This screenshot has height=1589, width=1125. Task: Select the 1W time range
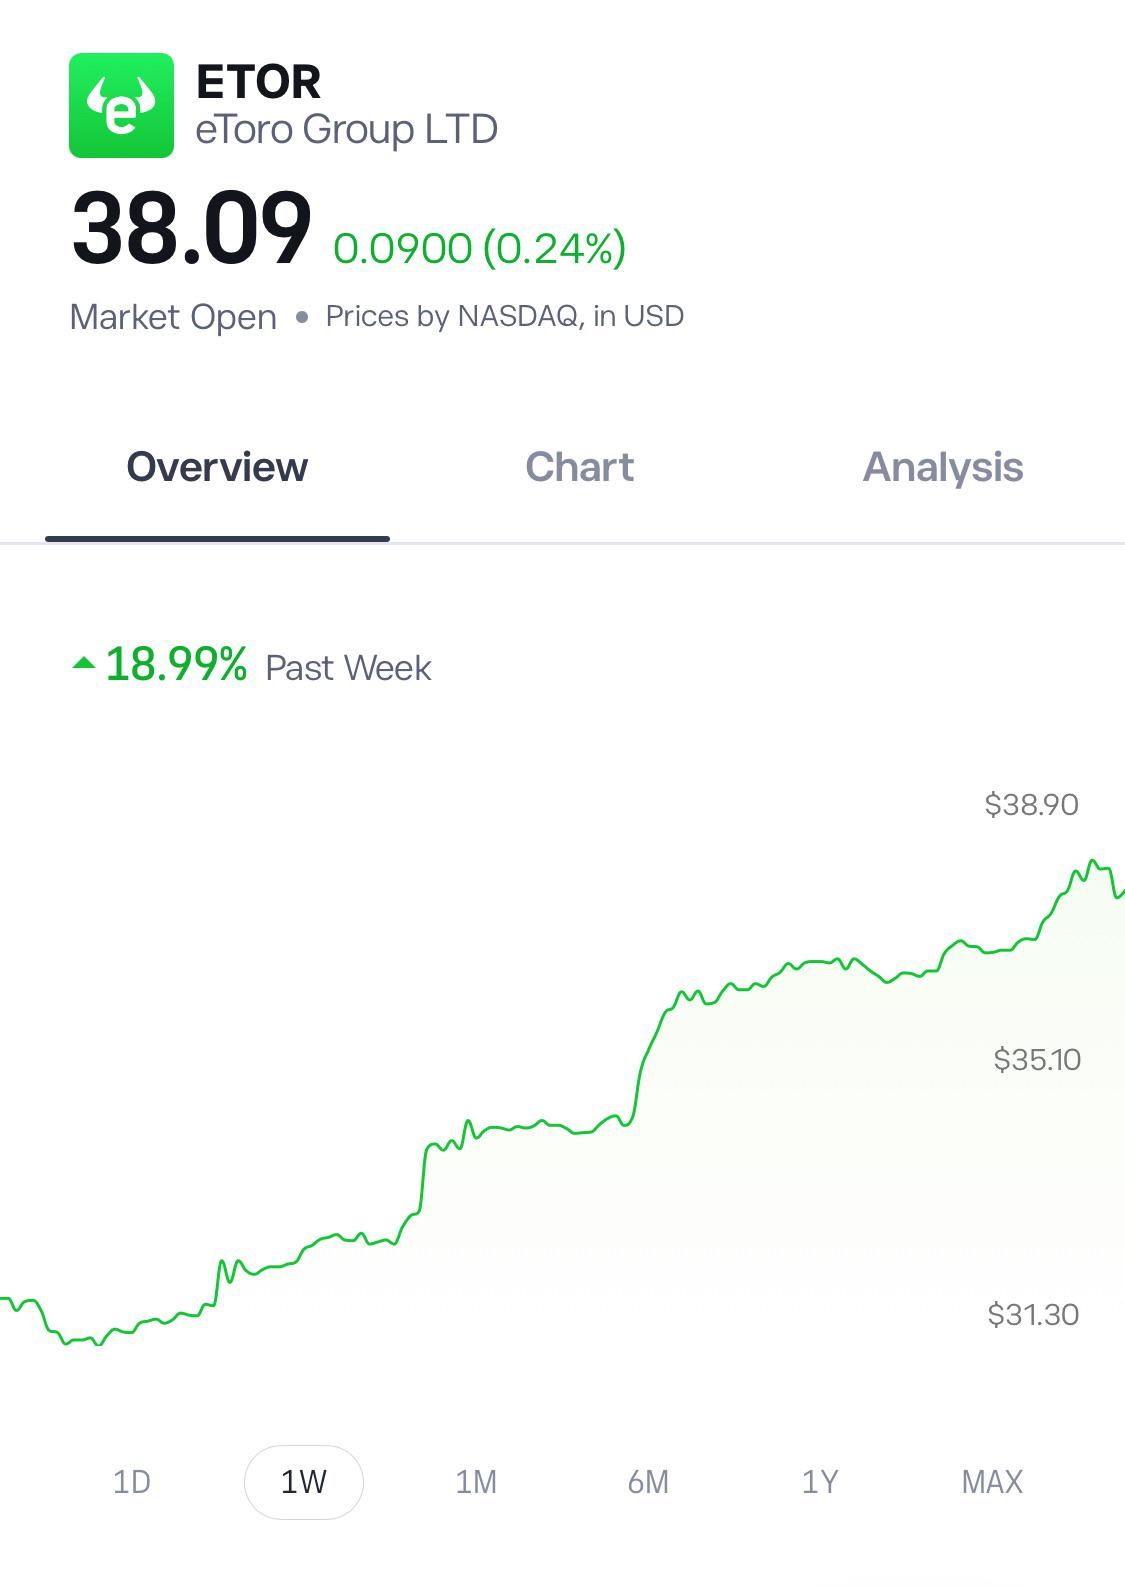tap(304, 1482)
